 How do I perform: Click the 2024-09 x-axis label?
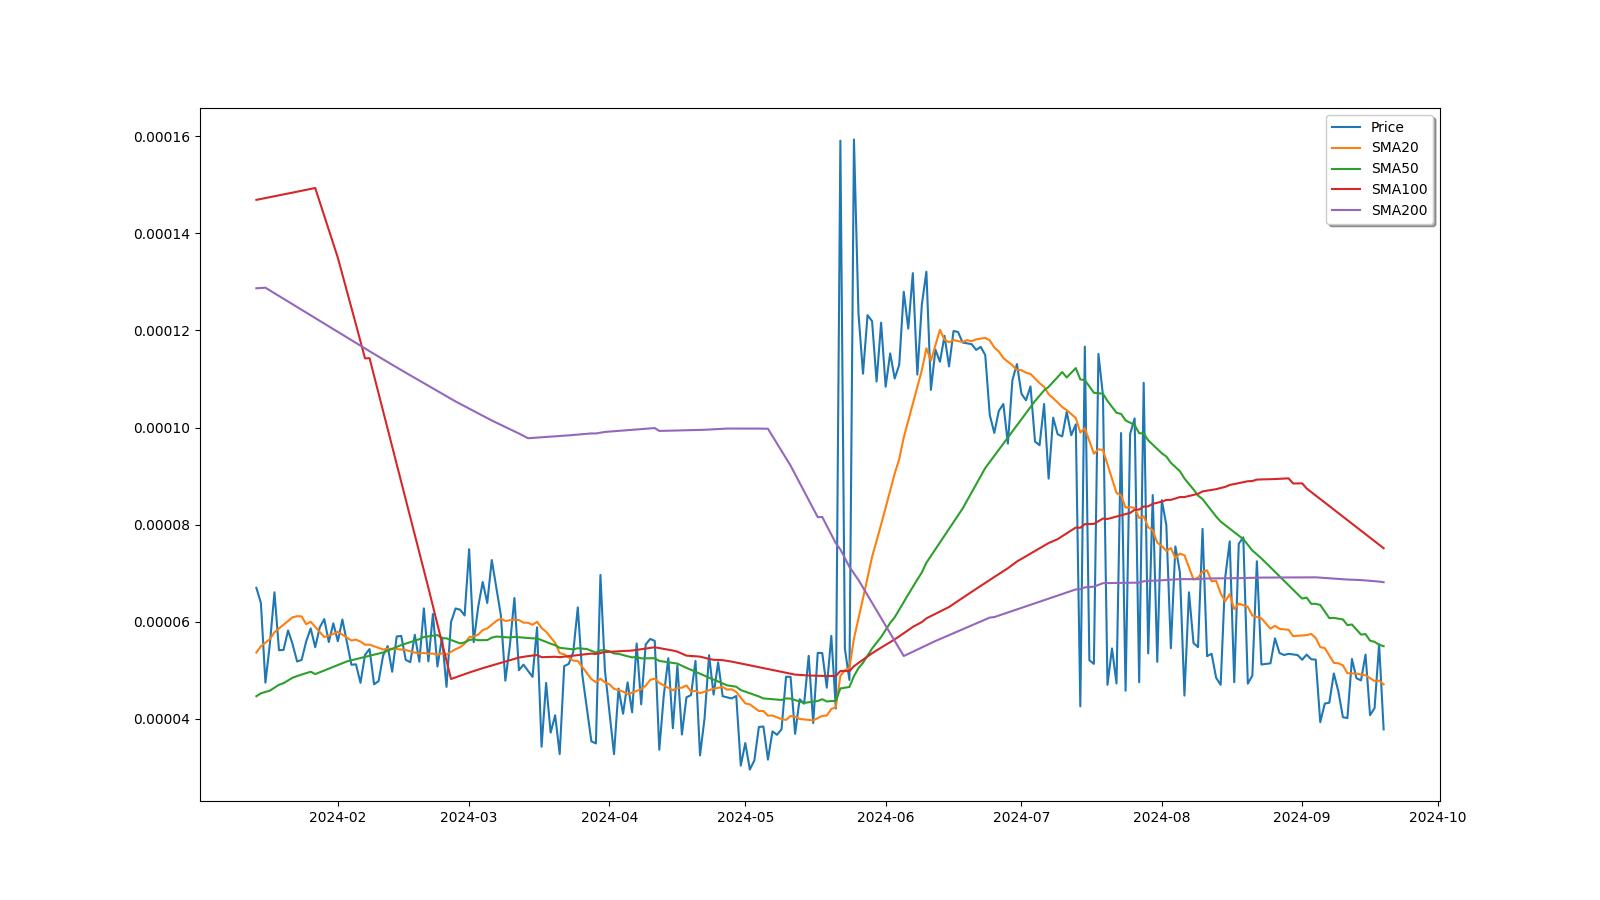click(x=1301, y=817)
